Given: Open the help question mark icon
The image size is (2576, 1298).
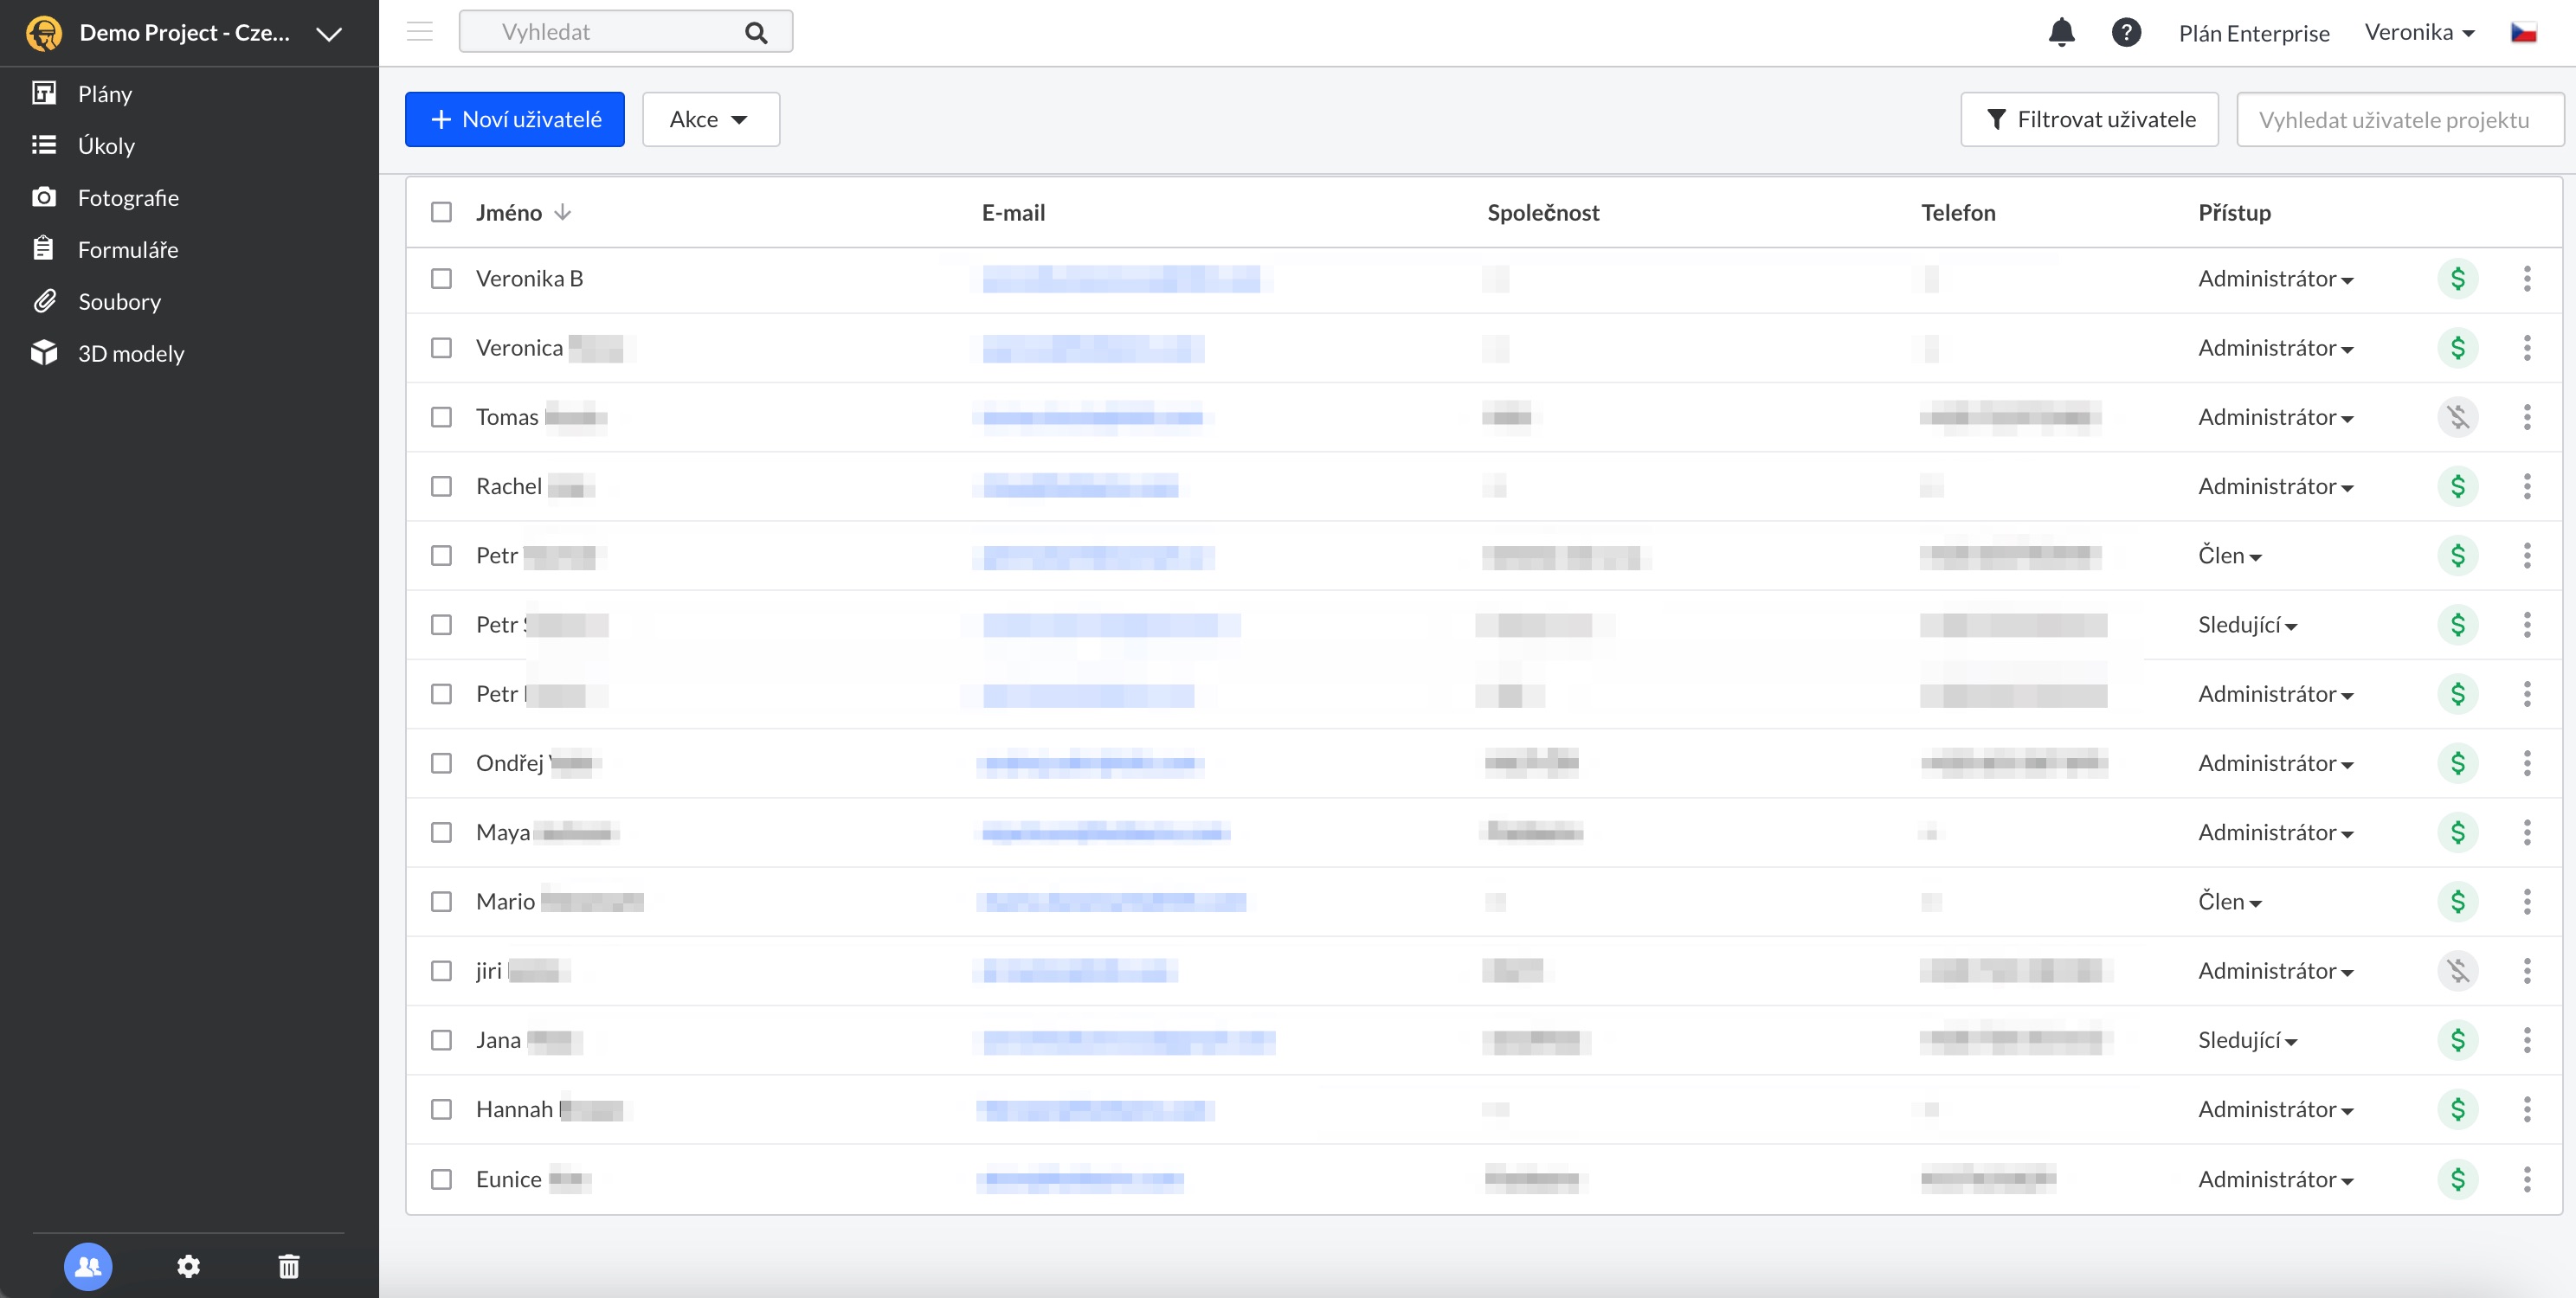Looking at the screenshot, I should (x=2125, y=33).
